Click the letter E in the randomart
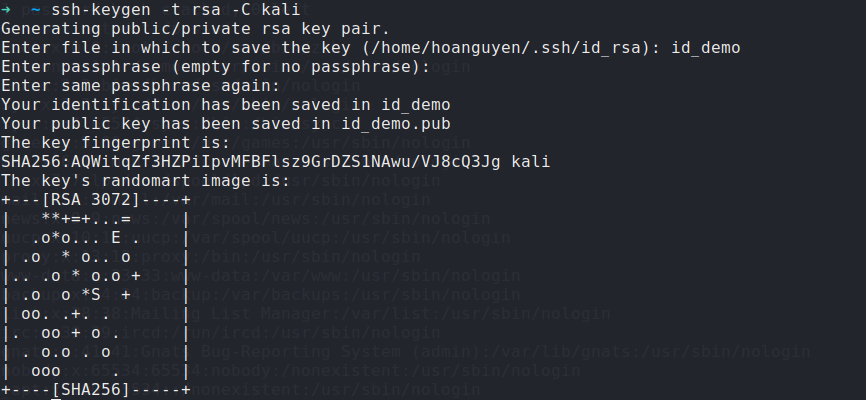This screenshot has height=400, width=866. 117,238
